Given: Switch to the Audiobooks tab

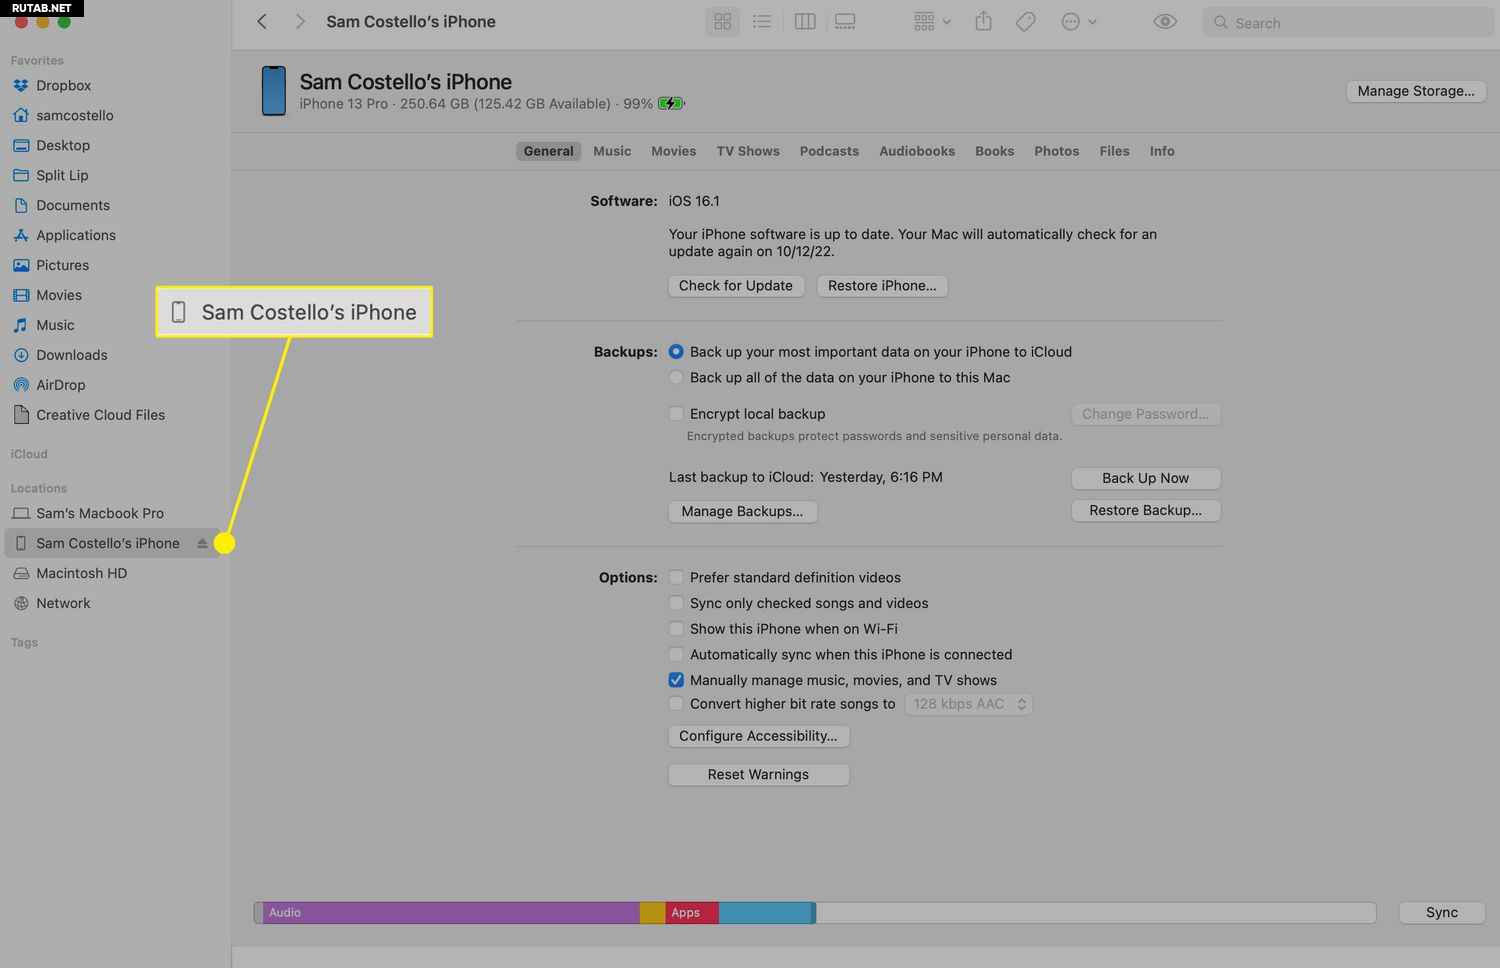Looking at the screenshot, I should 917,151.
